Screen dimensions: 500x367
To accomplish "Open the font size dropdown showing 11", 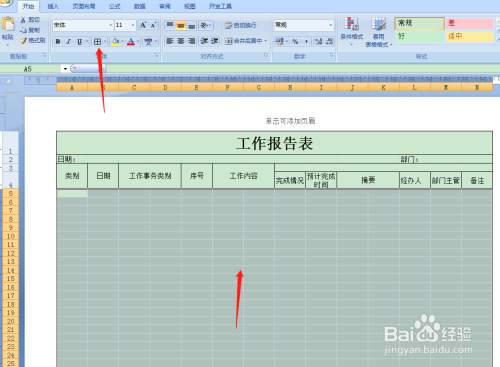I will [x=133, y=25].
